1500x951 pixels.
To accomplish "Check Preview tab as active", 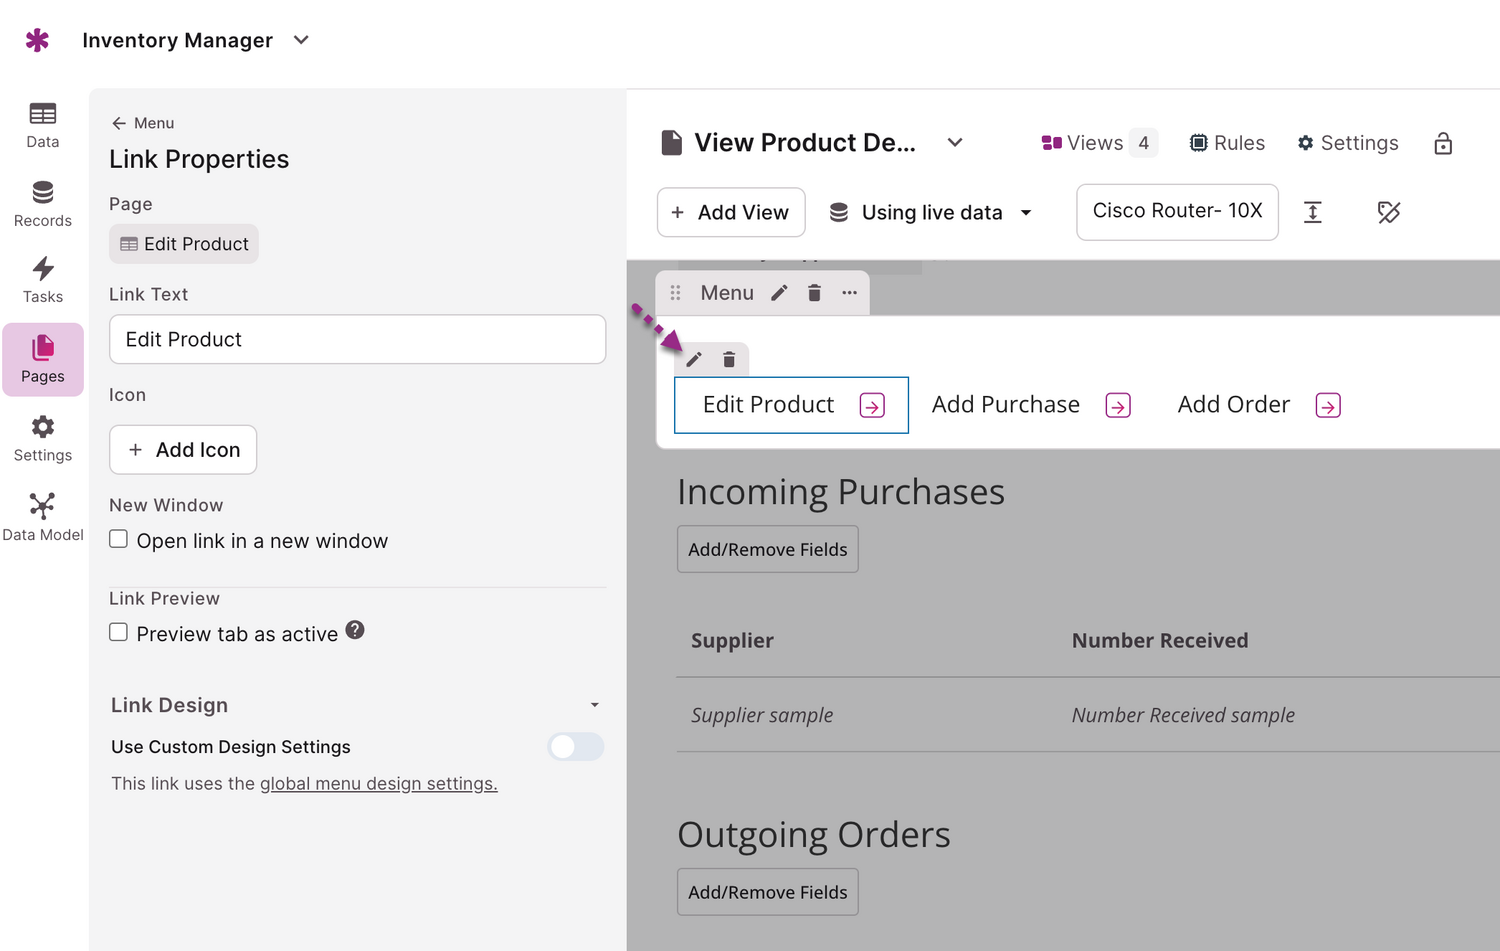I will click(119, 633).
